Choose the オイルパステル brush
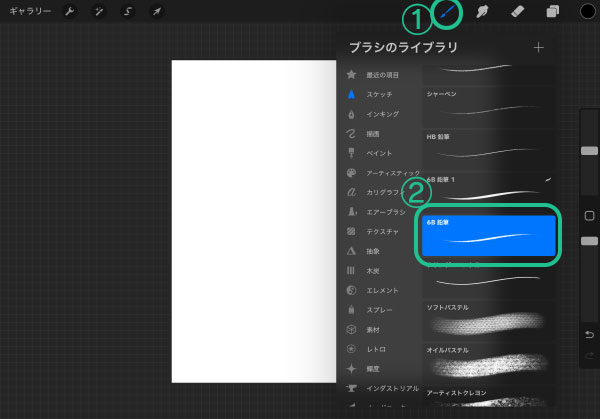 point(488,362)
